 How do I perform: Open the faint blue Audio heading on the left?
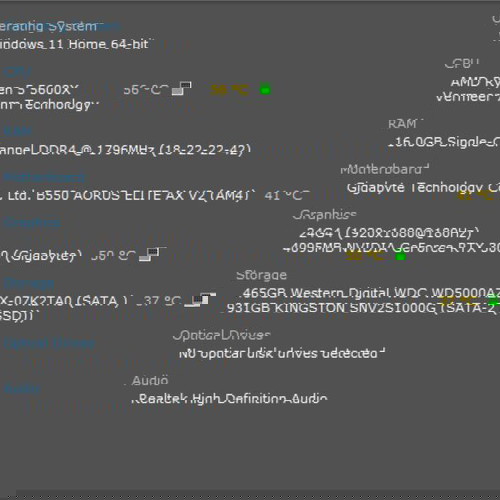(22, 388)
